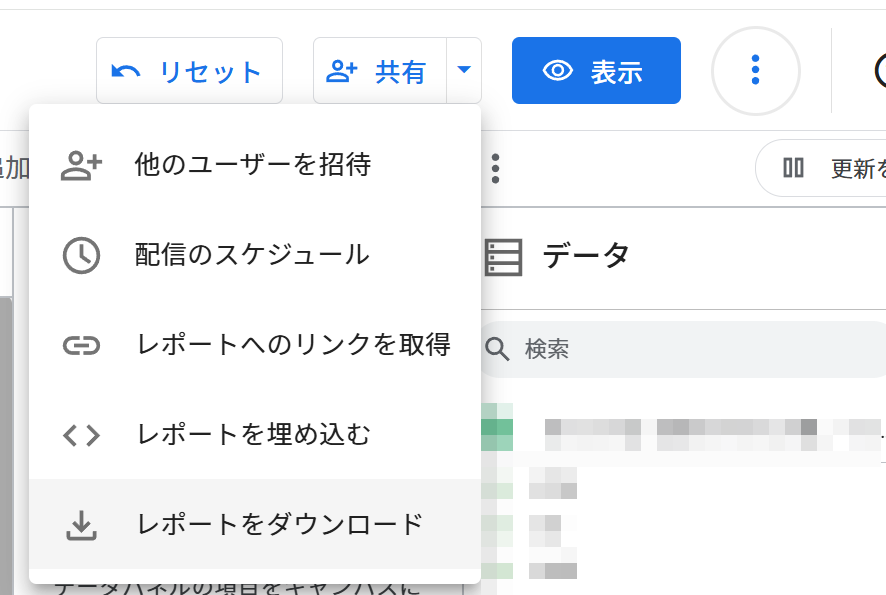Open the three-dot overflow menu at top right
This screenshot has width=886, height=595.
[x=755, y=70]
